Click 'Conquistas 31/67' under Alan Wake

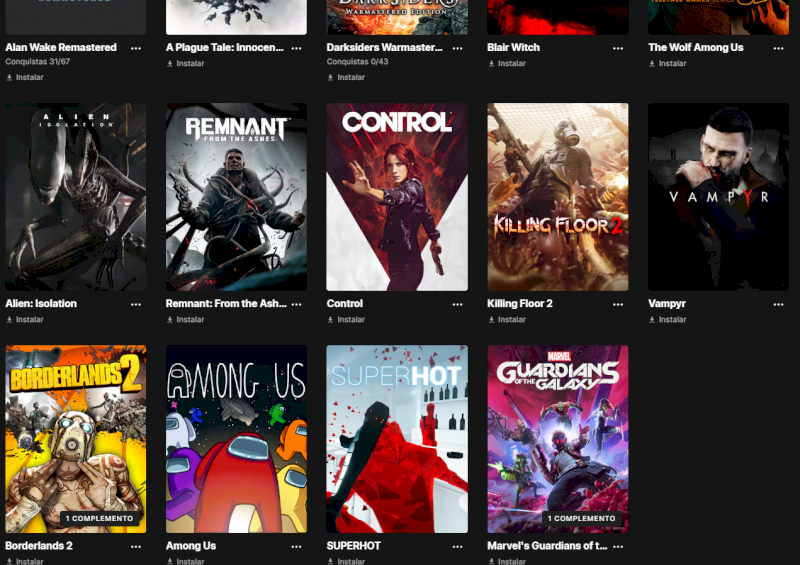(x=38, y=62)
